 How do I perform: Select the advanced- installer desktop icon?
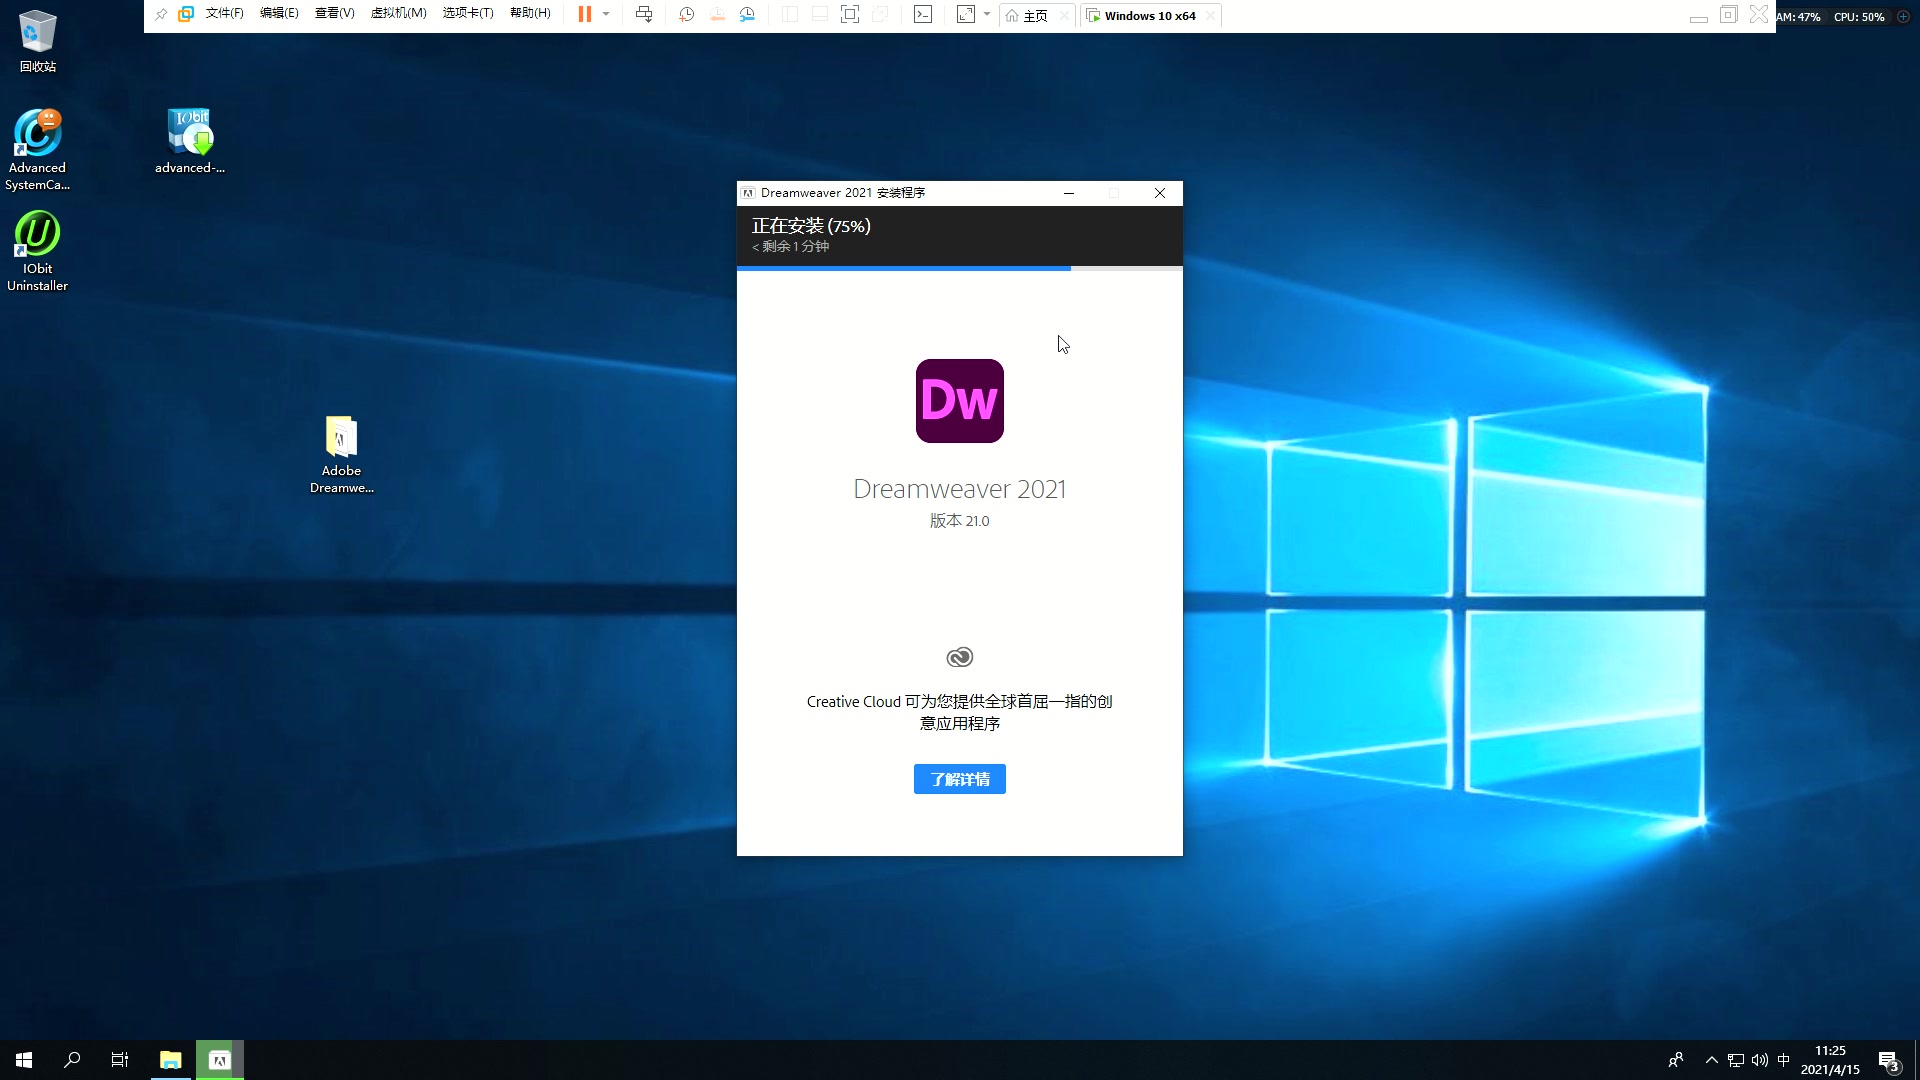pyautogui.click(x=190, y=141)
